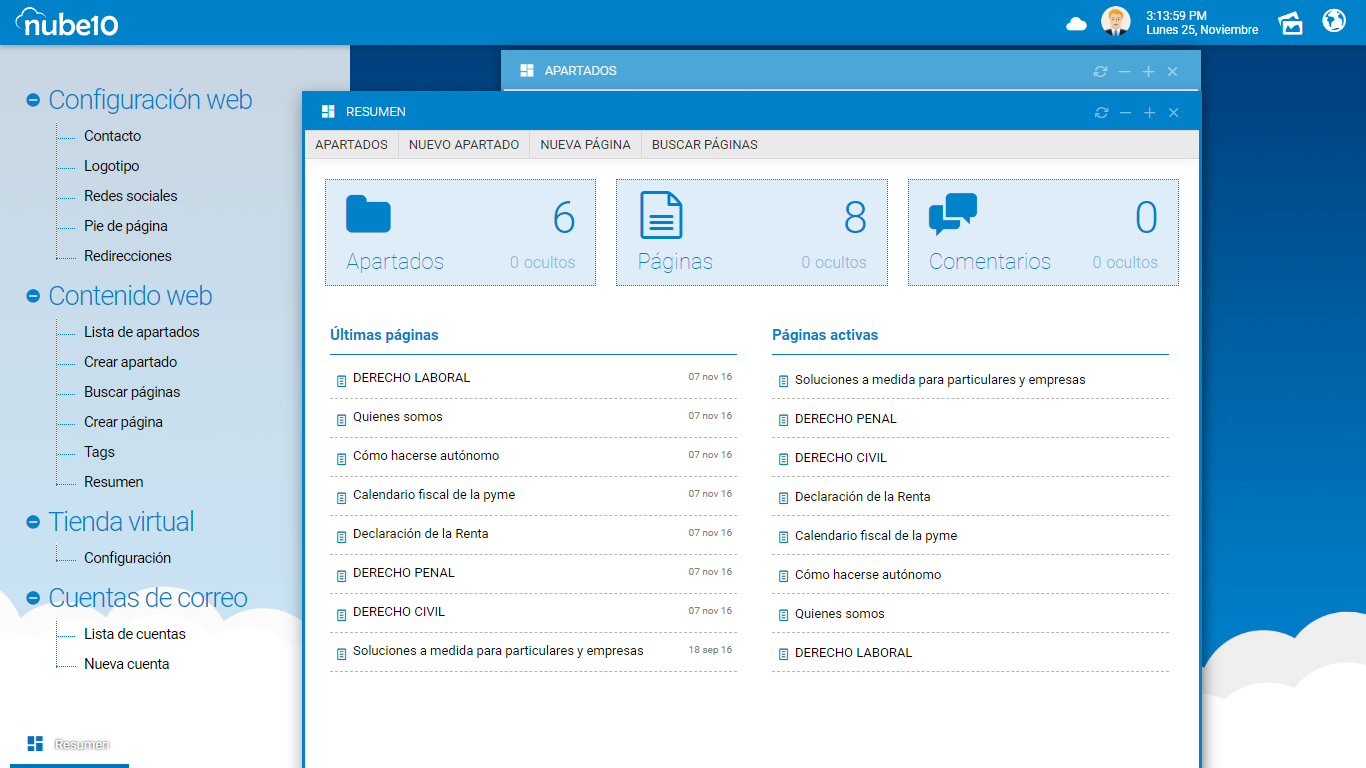Collapse the Contenido web section

pyautogui.click(x=33, y=296)
